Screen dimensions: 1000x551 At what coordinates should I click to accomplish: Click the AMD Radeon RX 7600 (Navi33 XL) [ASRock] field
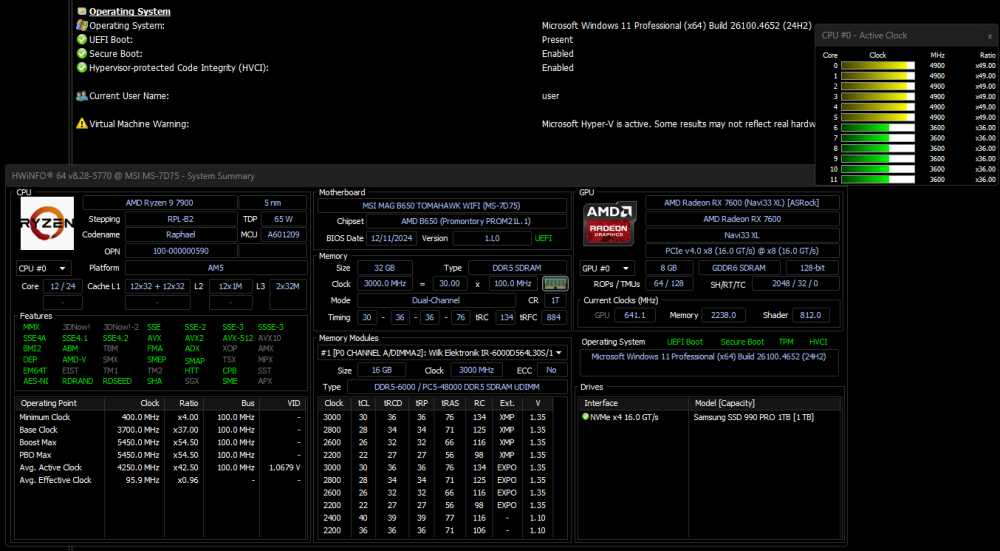click(x=742, y=203)
